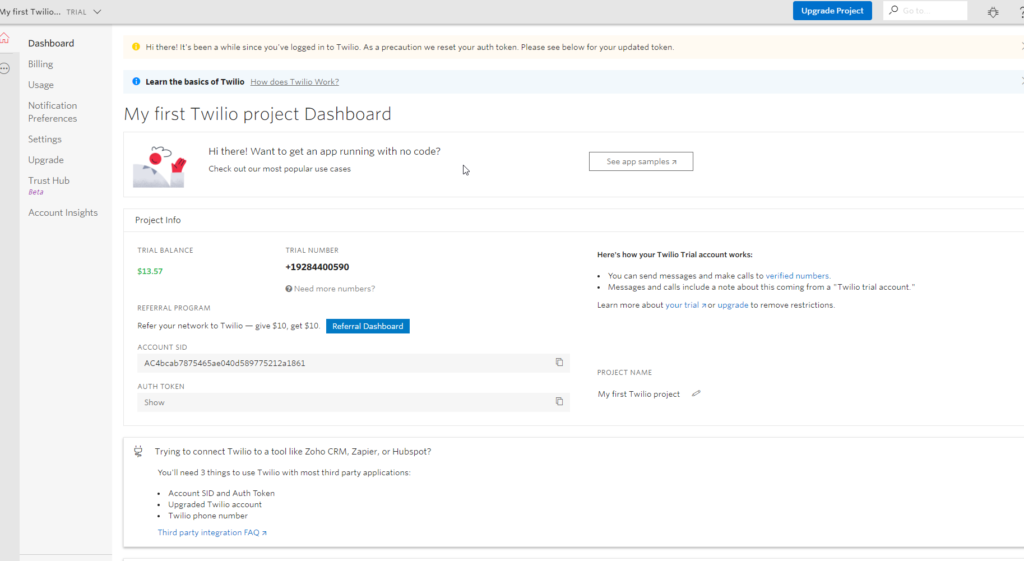Click My first Twilio project Dashboard heading

tap(257, 114)
